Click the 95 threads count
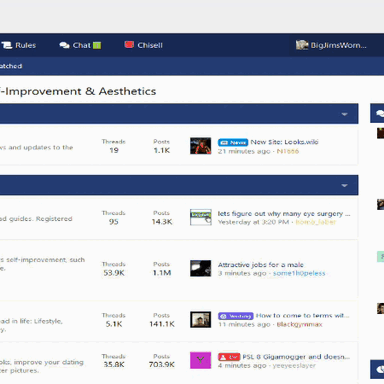The height and width of the screenshot is (384, 384). (114, 222)
